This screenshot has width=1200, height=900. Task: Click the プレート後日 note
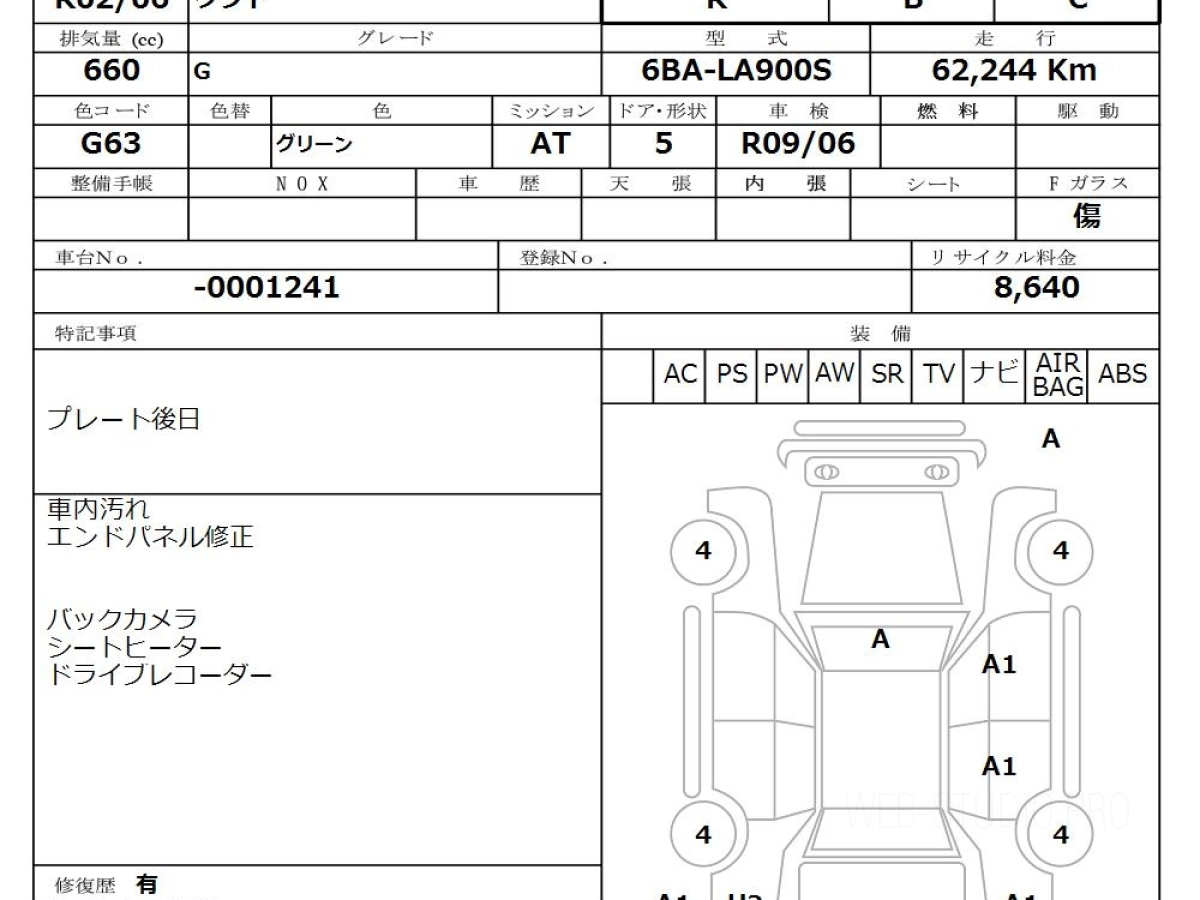(x=124, y=420)
